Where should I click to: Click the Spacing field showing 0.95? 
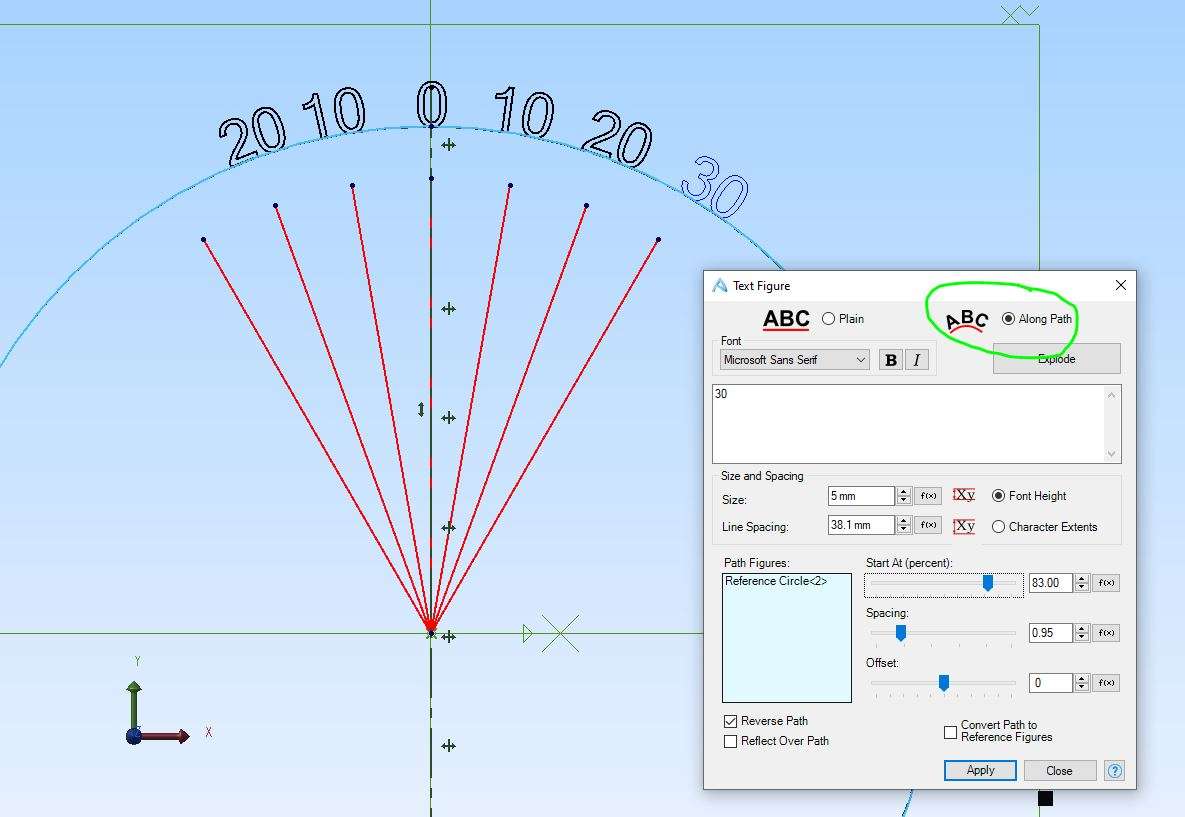pos(1050,633)
